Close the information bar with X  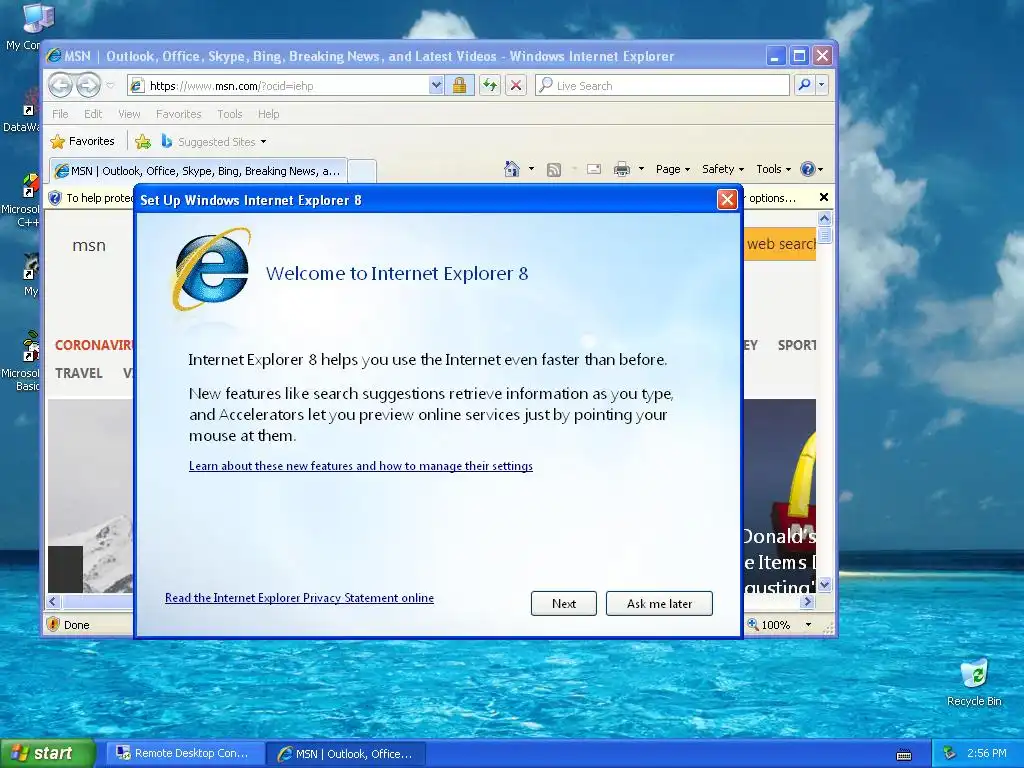point(824,197)
